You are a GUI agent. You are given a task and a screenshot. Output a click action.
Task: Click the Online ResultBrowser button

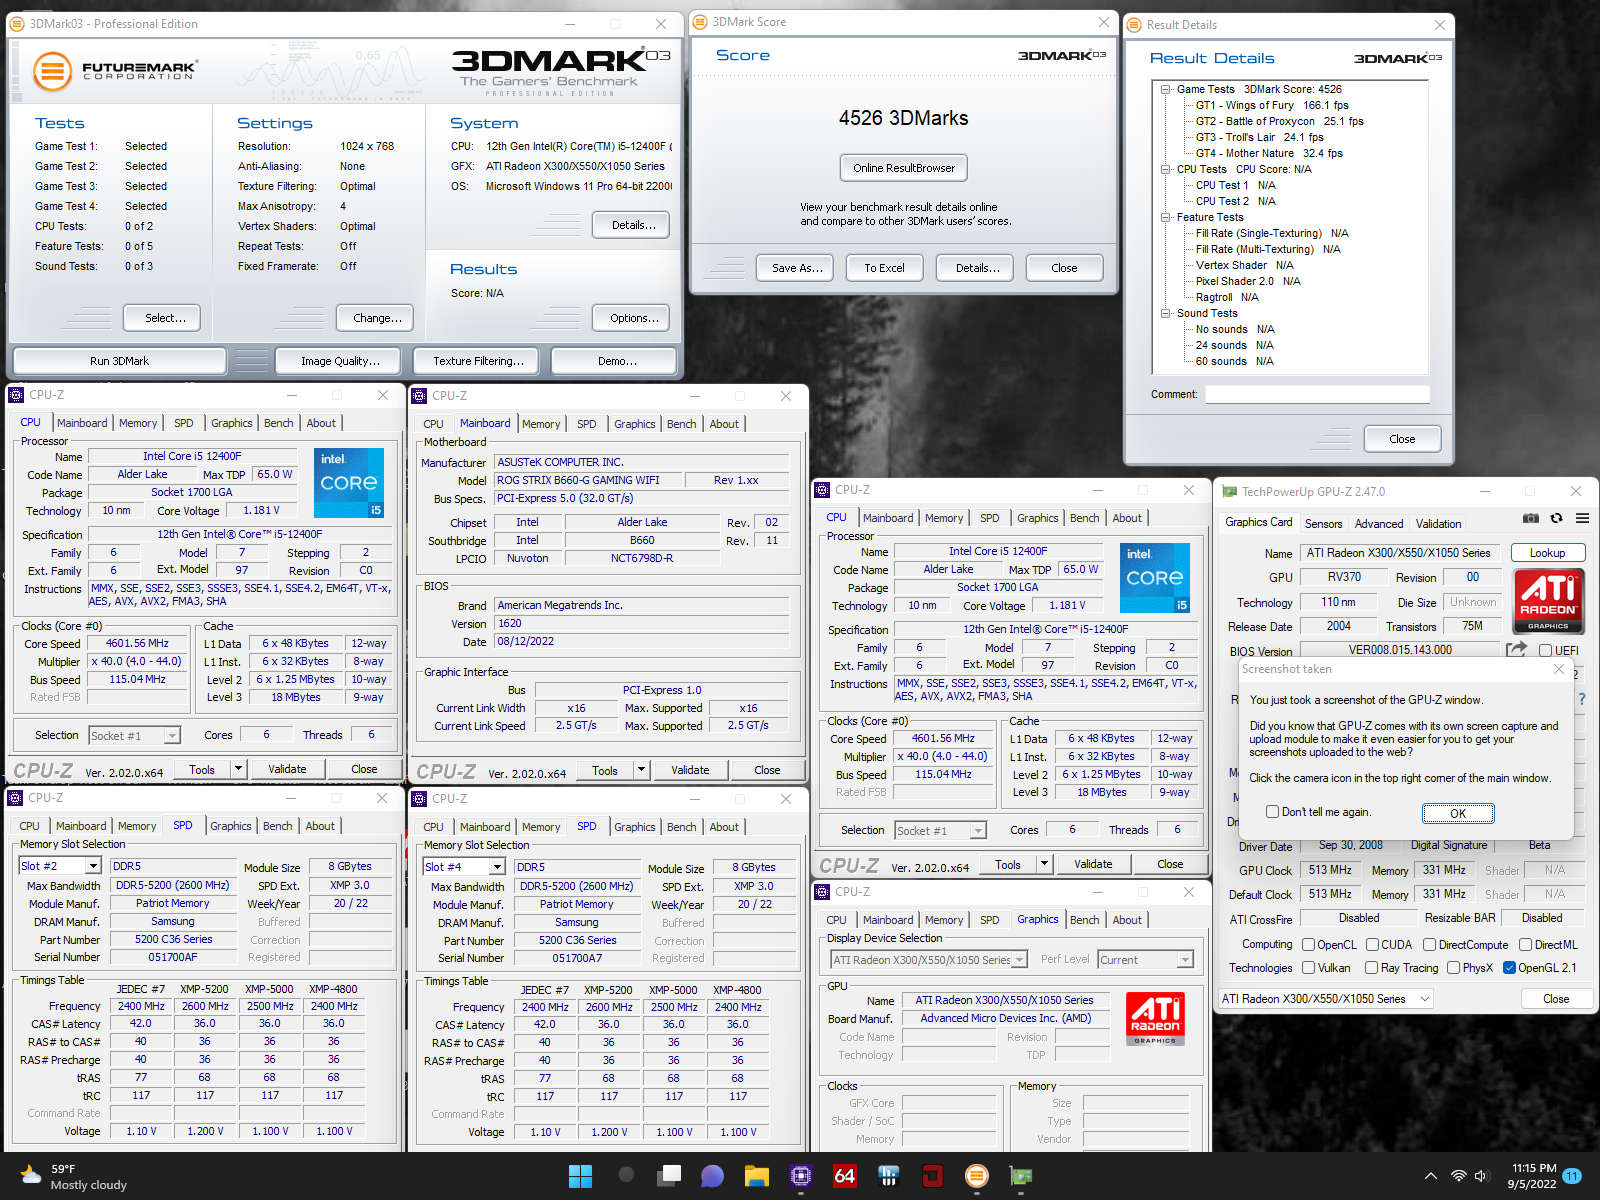coord(904,168)
